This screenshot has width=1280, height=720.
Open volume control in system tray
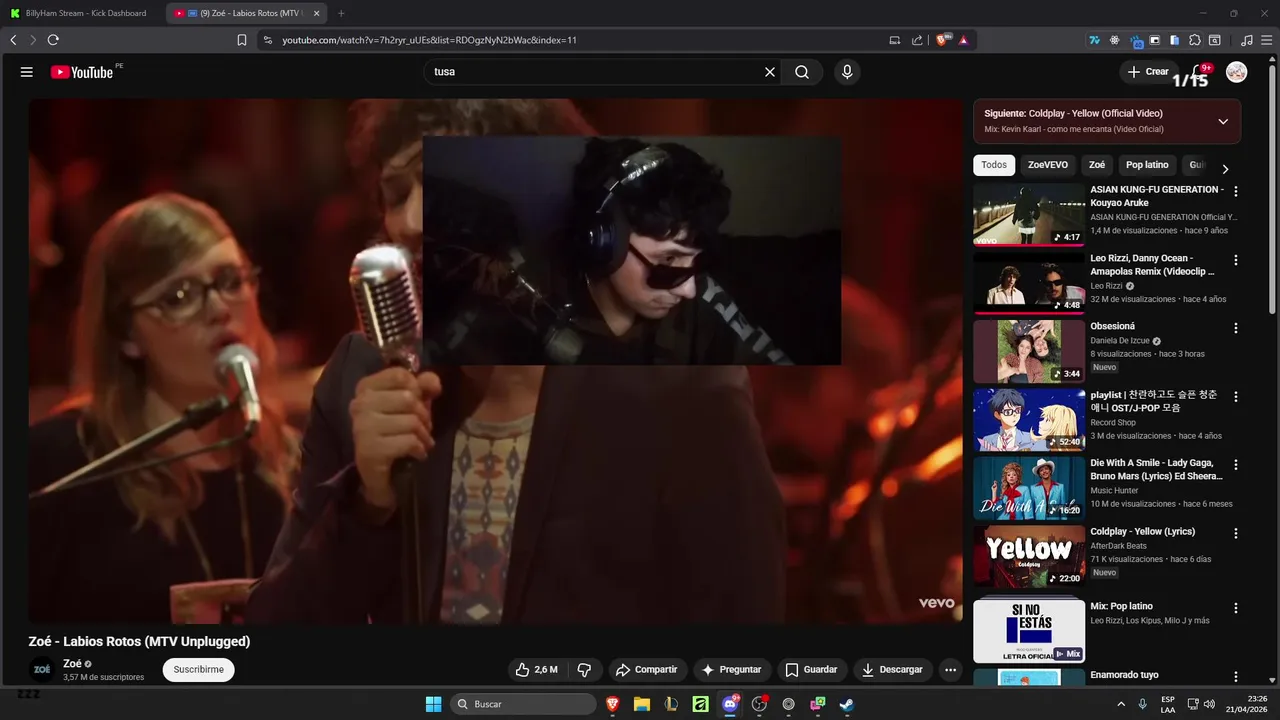point(1210,704)
